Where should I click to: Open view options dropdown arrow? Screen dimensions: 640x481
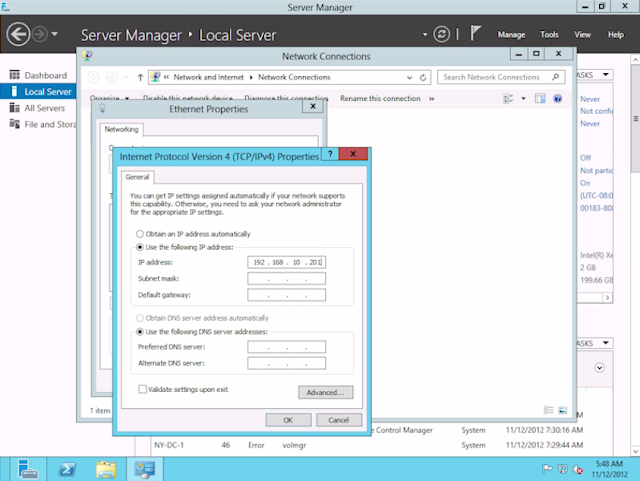(523, 98)
